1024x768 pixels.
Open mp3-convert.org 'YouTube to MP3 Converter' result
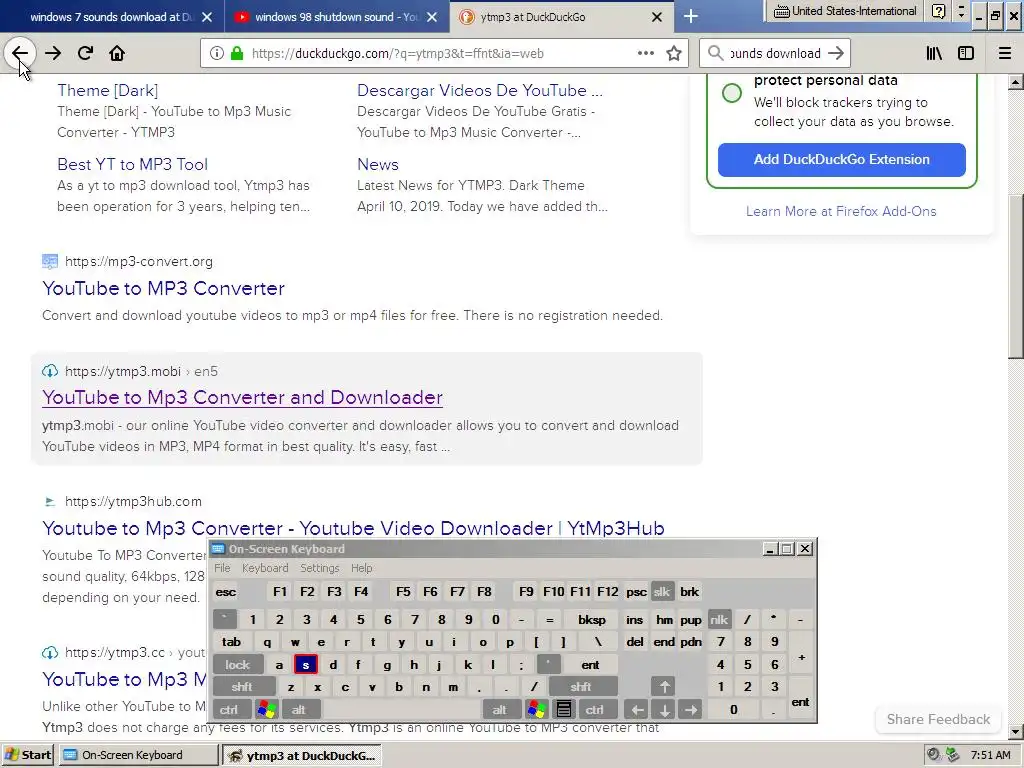click(163, 288)
